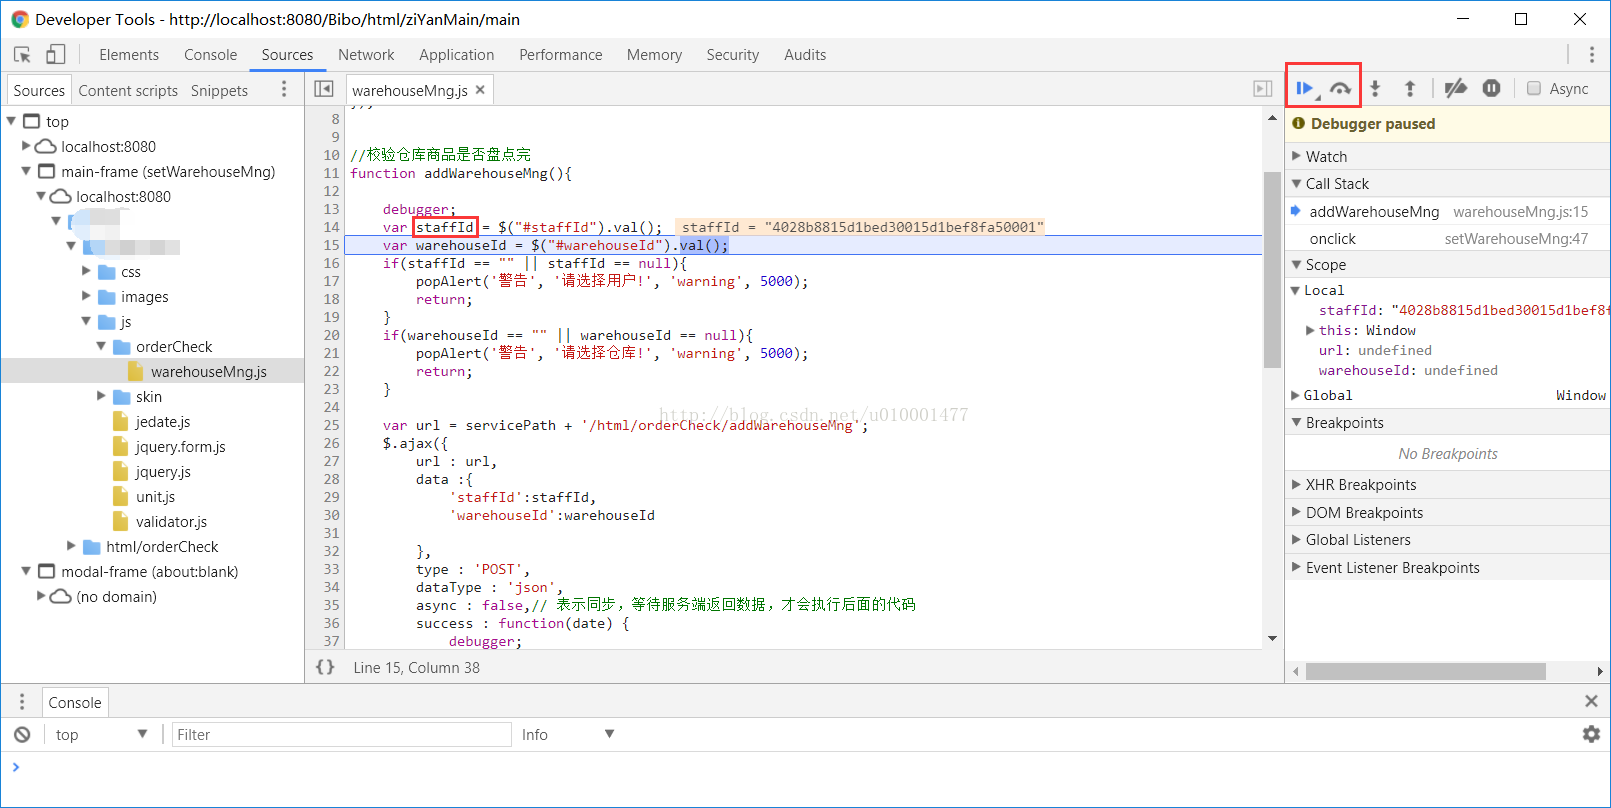The image size is (1611, 808).
Task: Open the console drawer menu dots
Action: (x=22, y=702)
